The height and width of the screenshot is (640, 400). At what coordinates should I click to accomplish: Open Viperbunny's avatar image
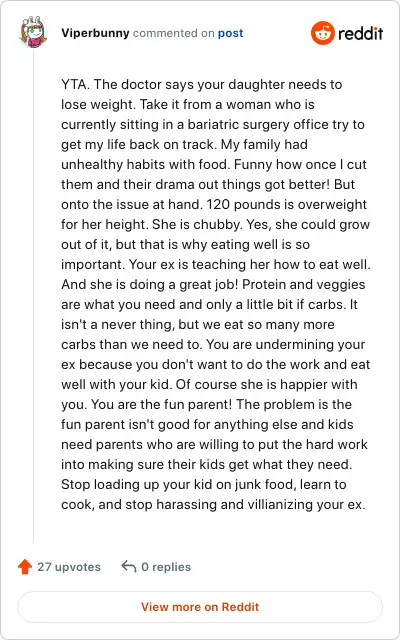pos(33,33)
